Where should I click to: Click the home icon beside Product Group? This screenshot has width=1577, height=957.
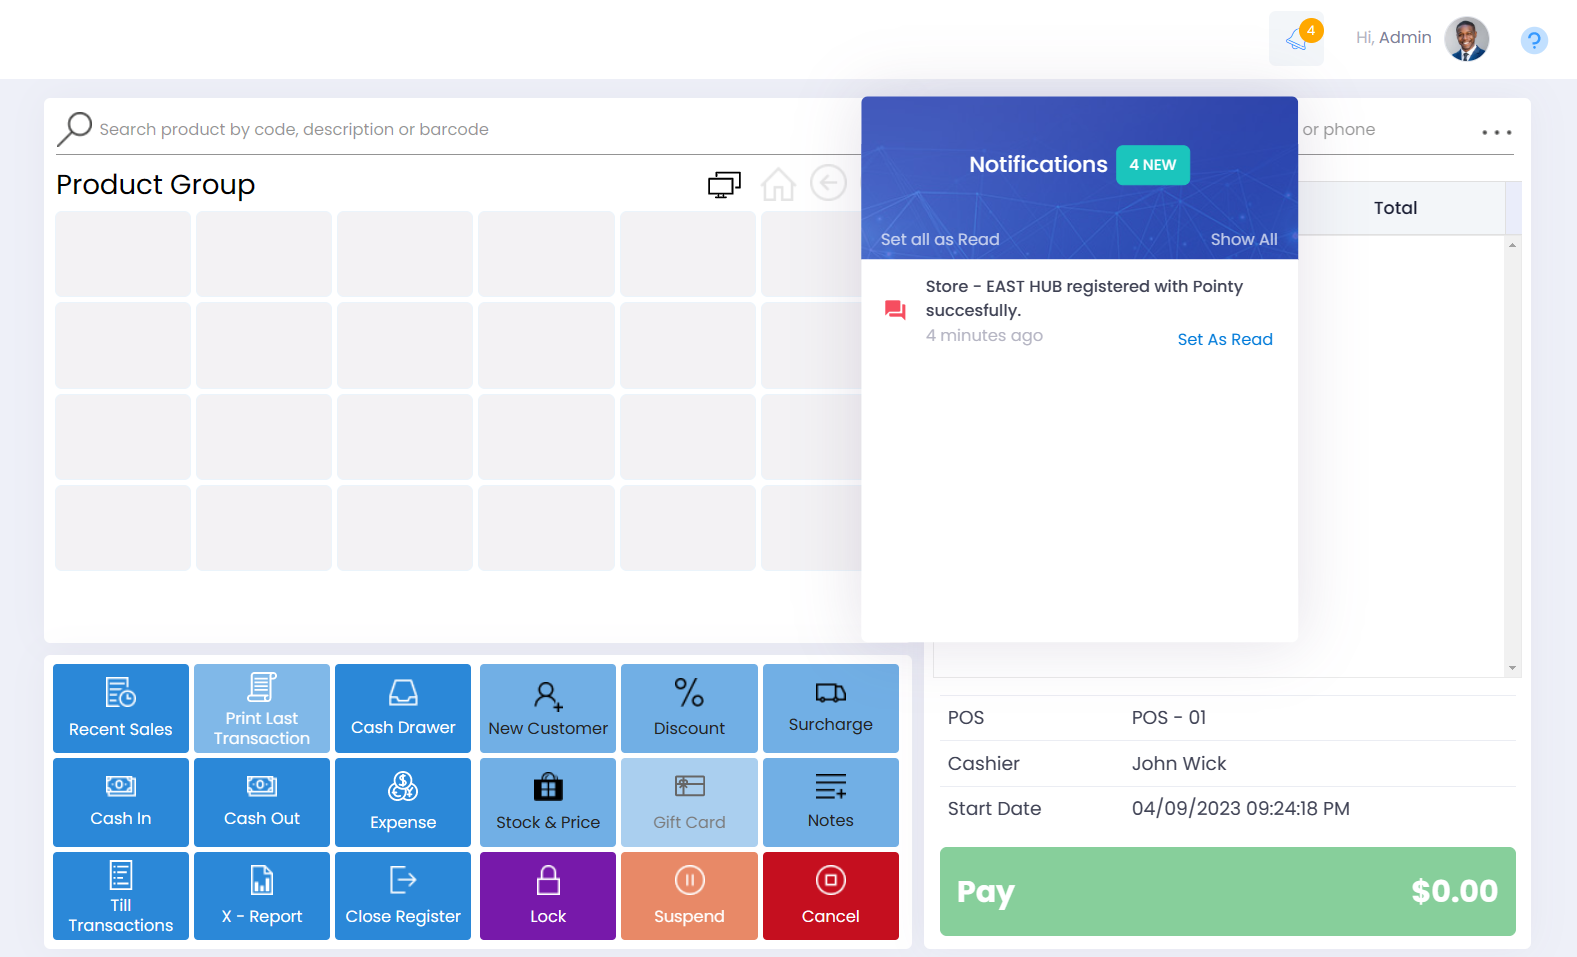click(x=777, y=184)
